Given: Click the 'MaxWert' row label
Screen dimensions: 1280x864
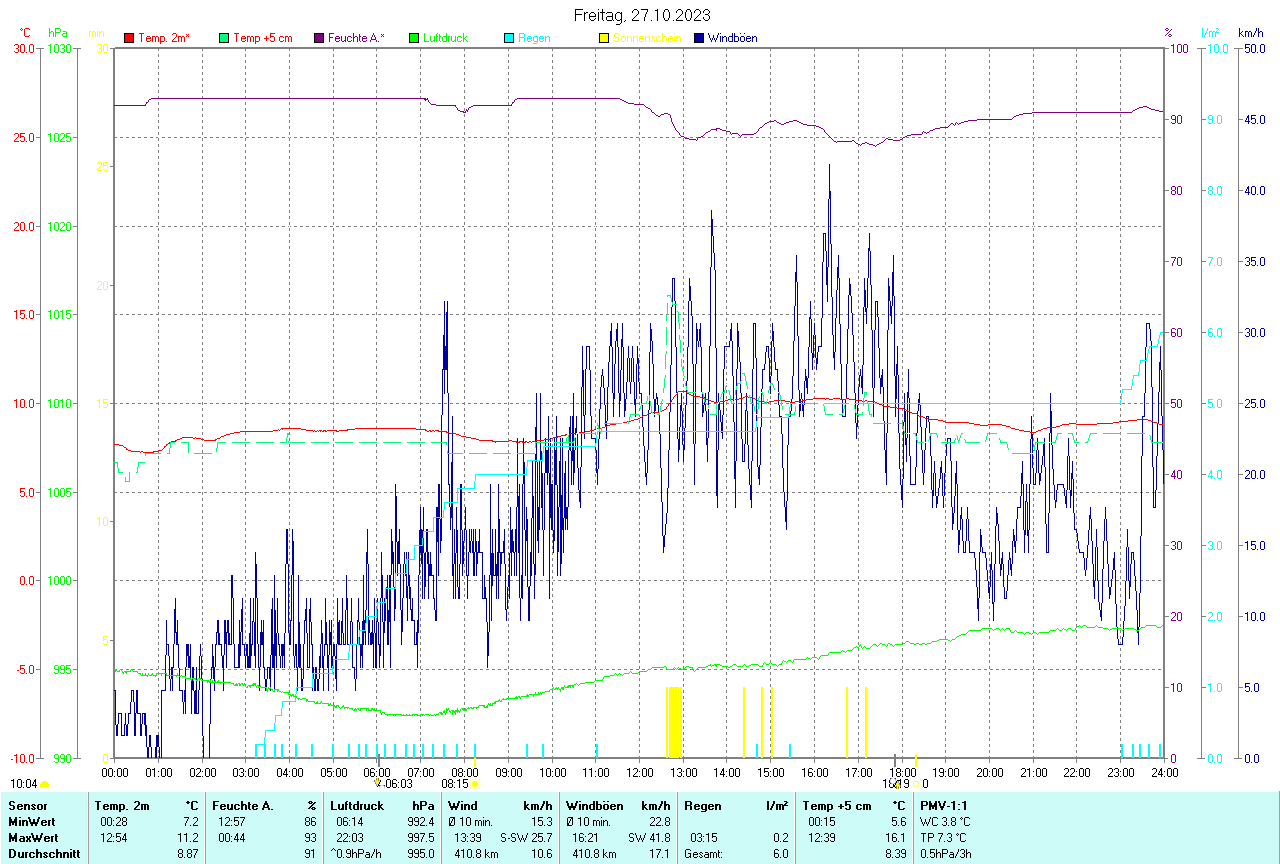Looking at the screenshot, I should [33, 837].
